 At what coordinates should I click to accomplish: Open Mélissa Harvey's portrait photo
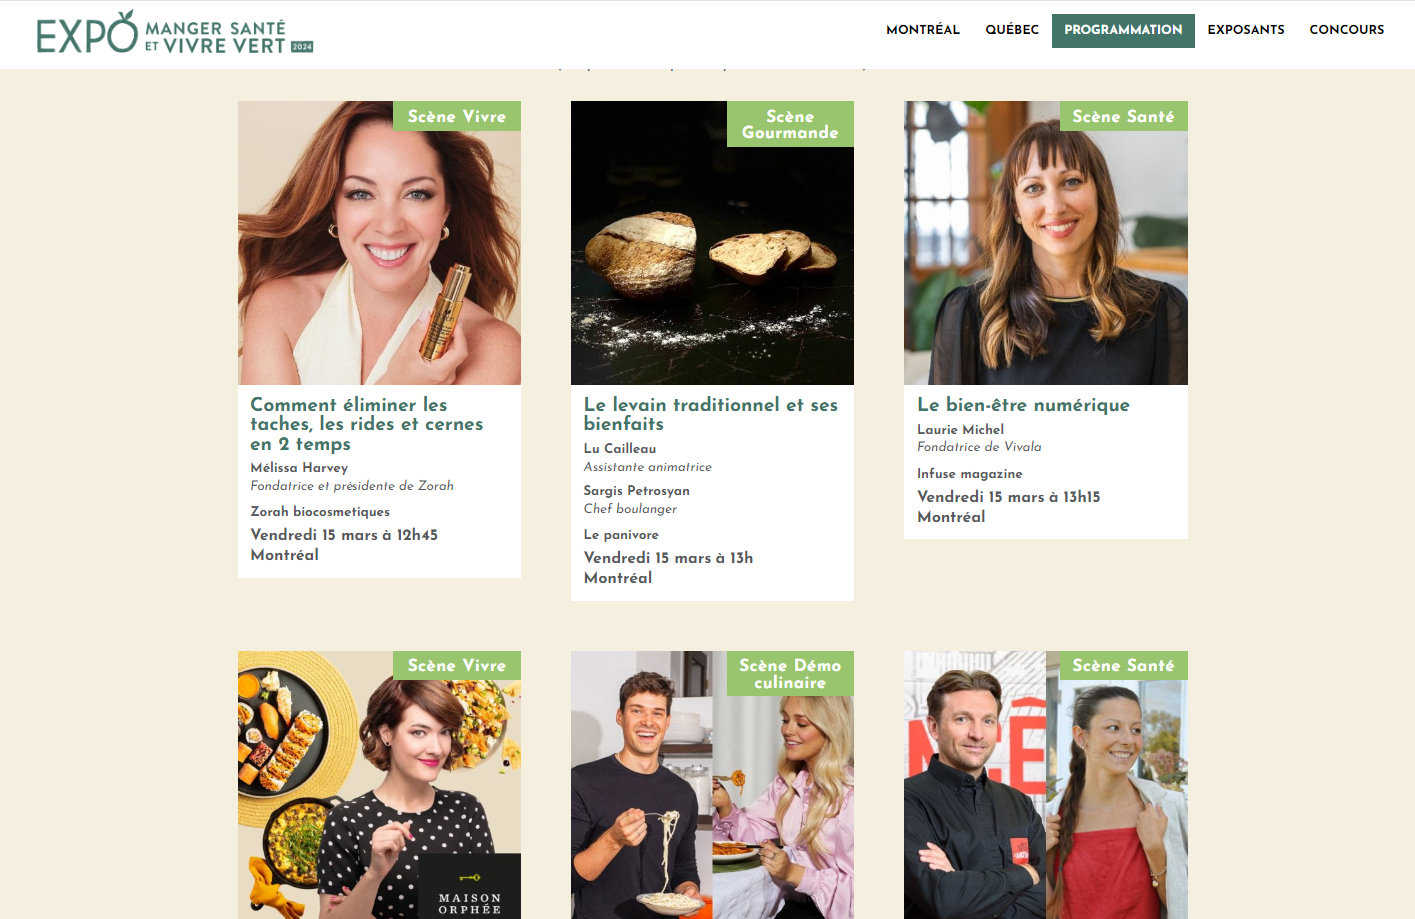click(x=379, y=243)
